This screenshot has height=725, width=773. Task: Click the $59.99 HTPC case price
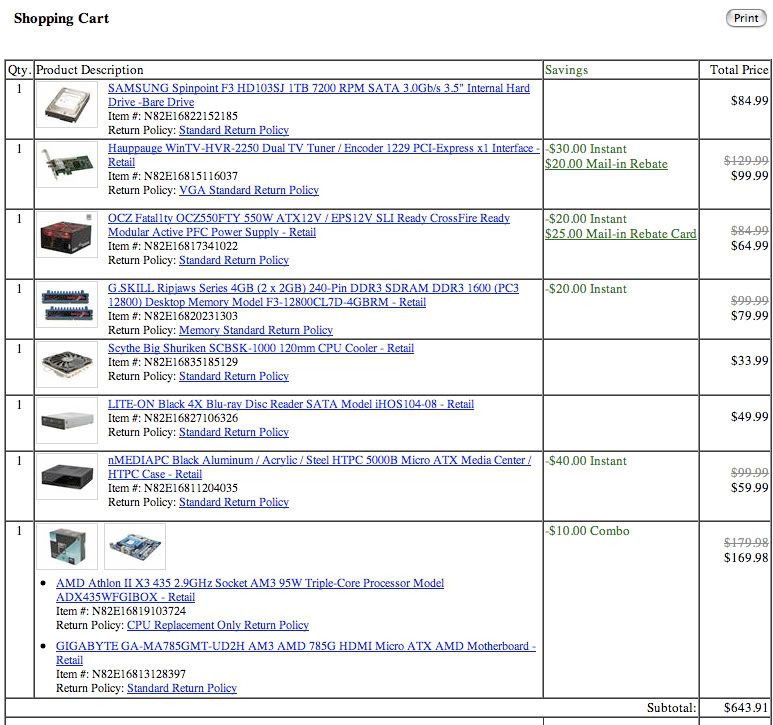coord(749,488)
